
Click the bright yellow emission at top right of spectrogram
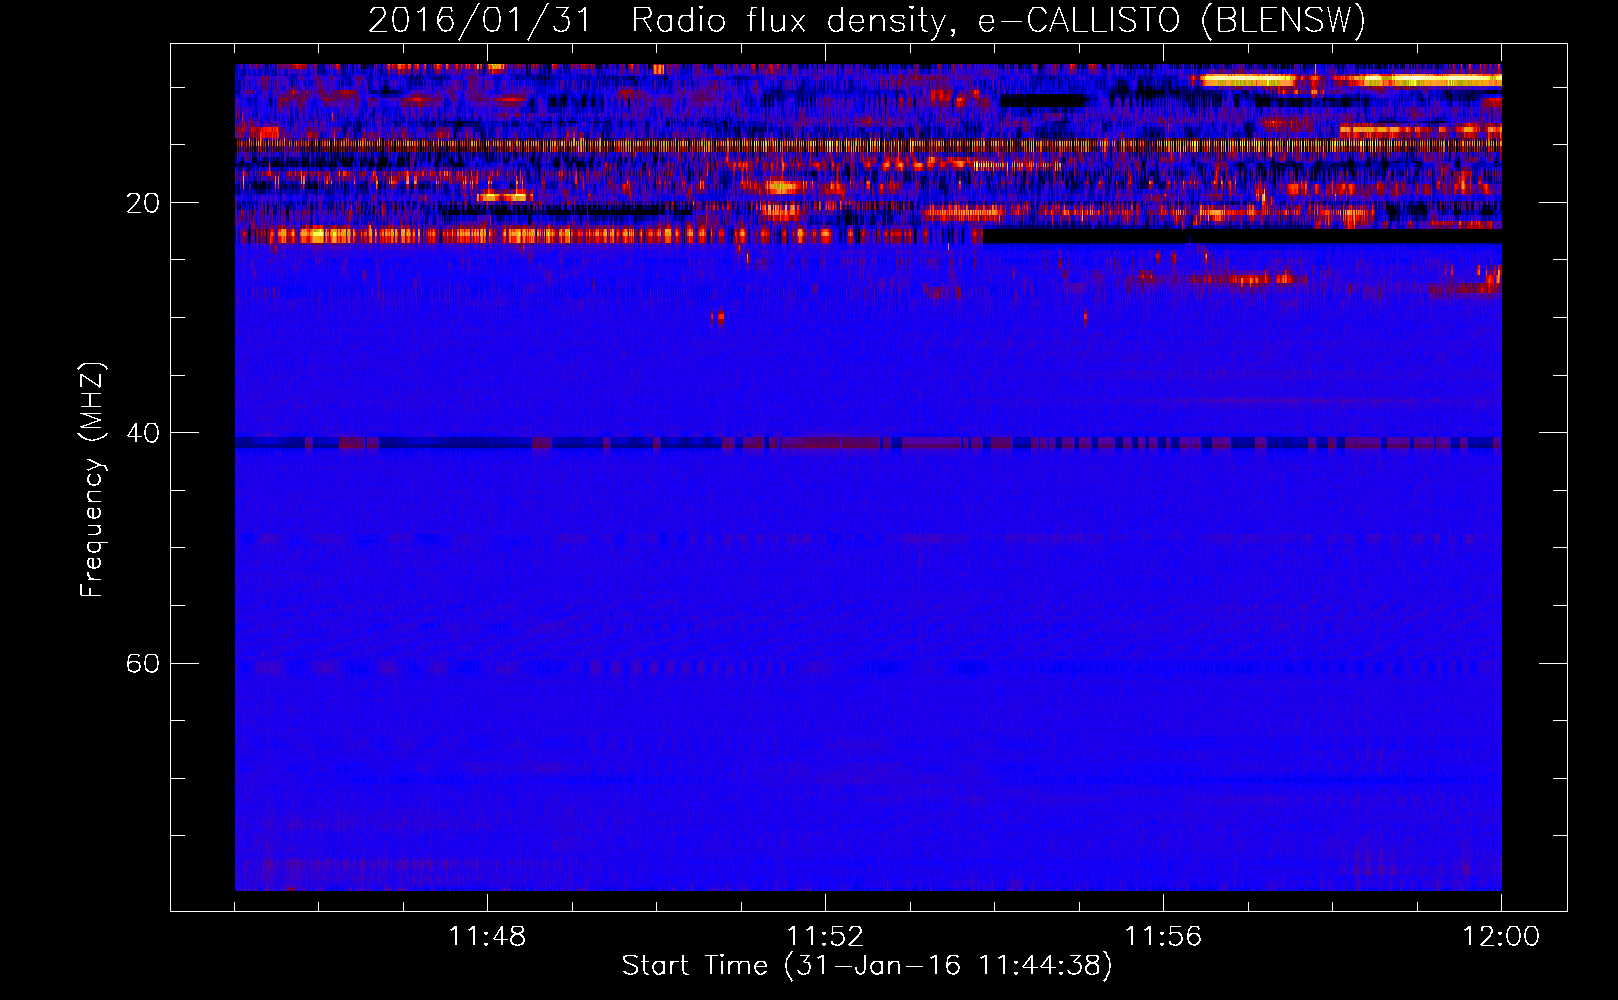(x=1350, y=80)
